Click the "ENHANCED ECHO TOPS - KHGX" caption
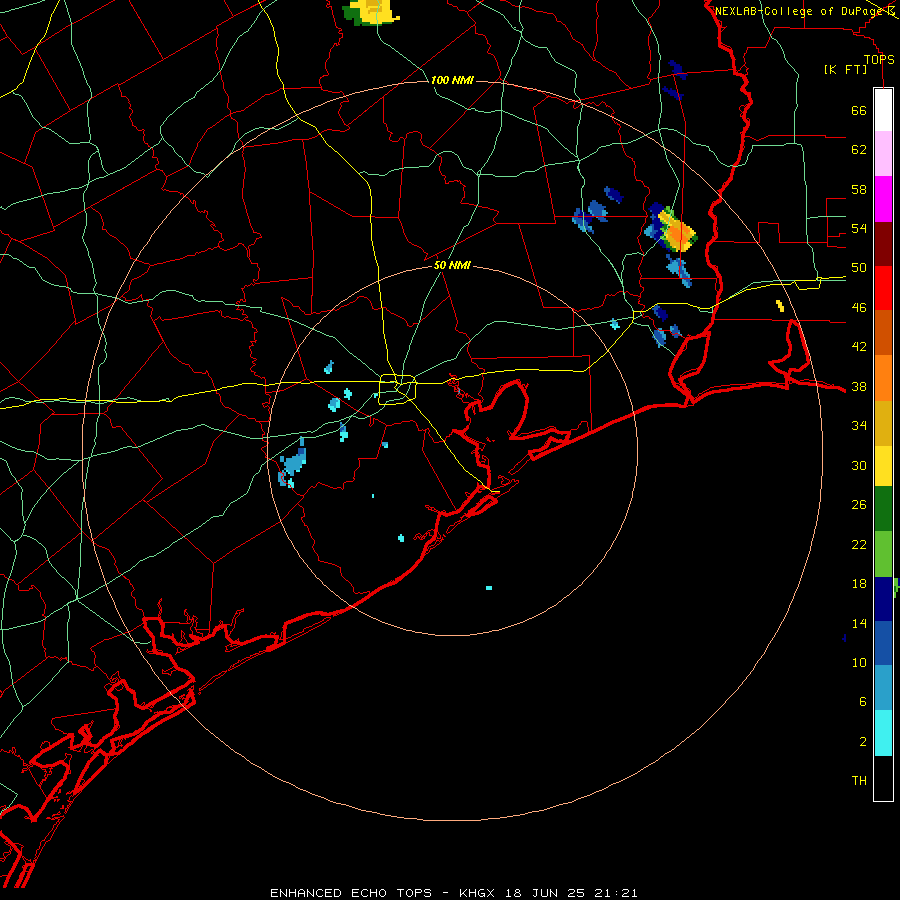This screenshot has height=900, width=900. pyautogui.click(x=382, y=893)
